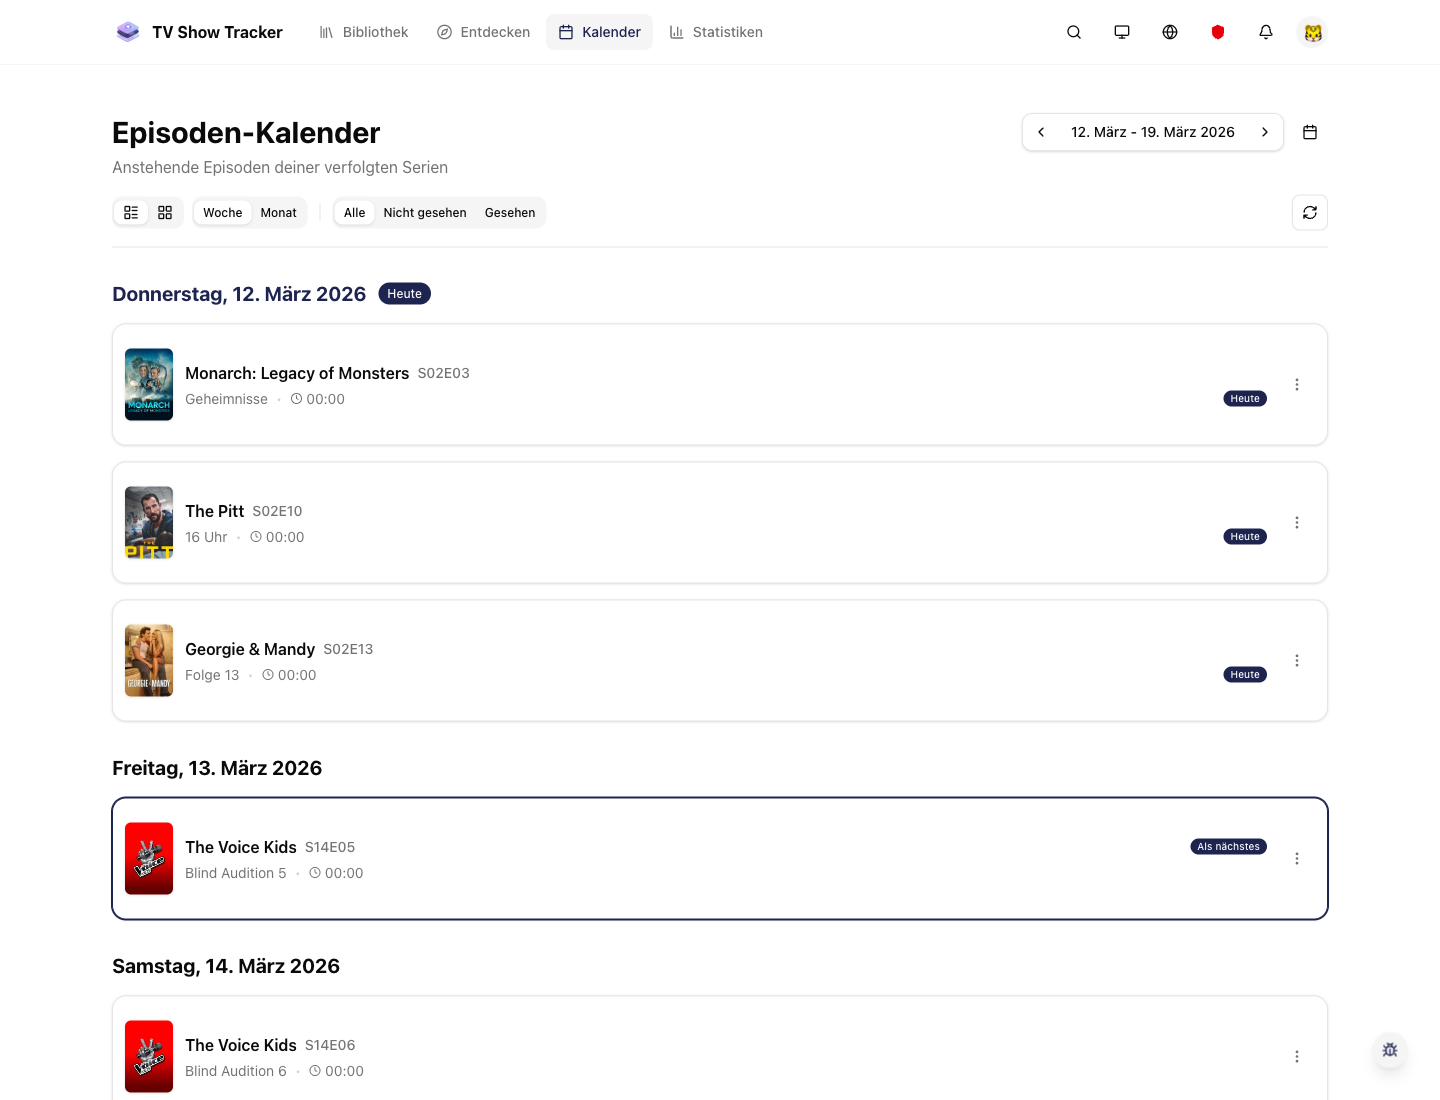Click the bug icon in the bottom corner
The width and height of the screenshot is (1440, 1100).
coord(1389,1050)
